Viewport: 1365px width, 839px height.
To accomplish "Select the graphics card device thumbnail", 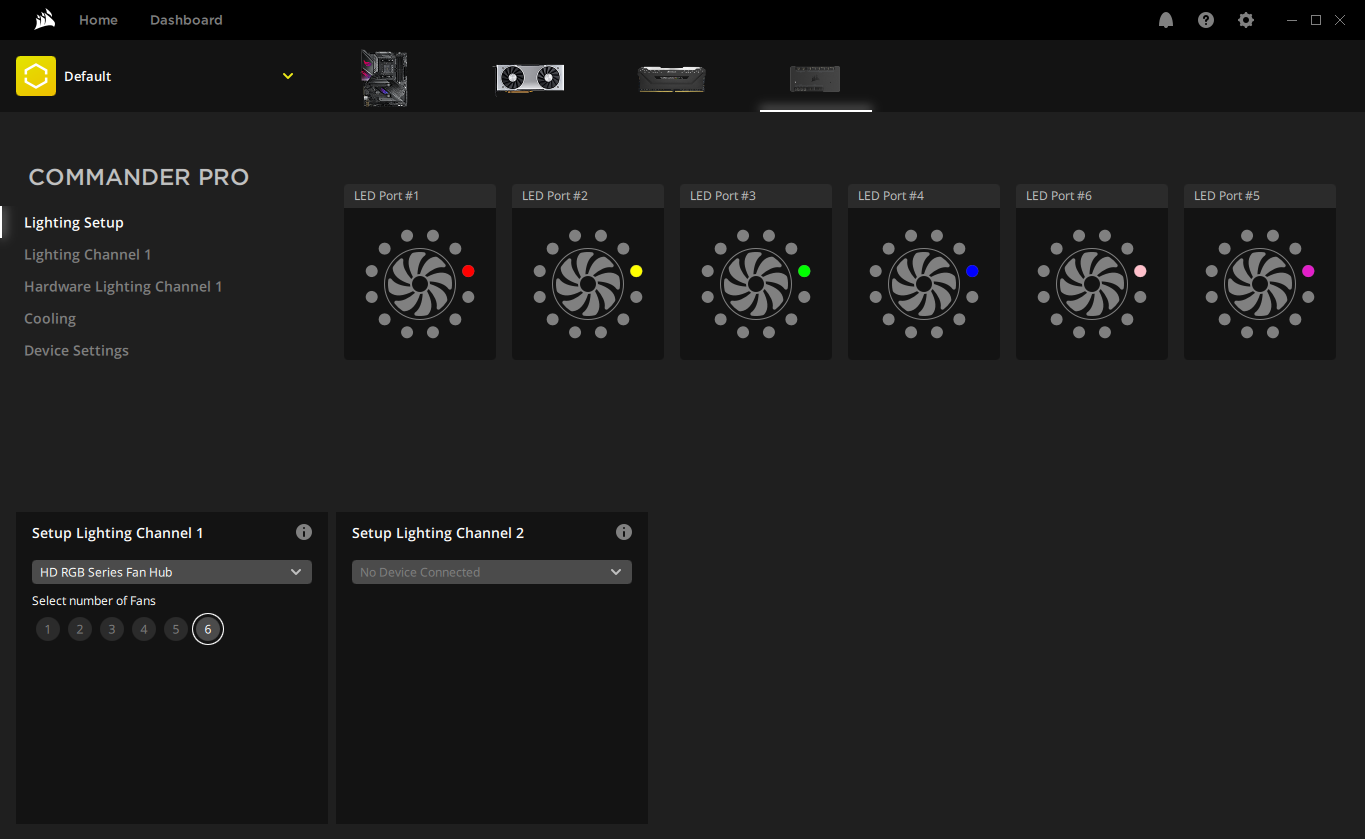I will pyautogui.click(x=530, y=78).
